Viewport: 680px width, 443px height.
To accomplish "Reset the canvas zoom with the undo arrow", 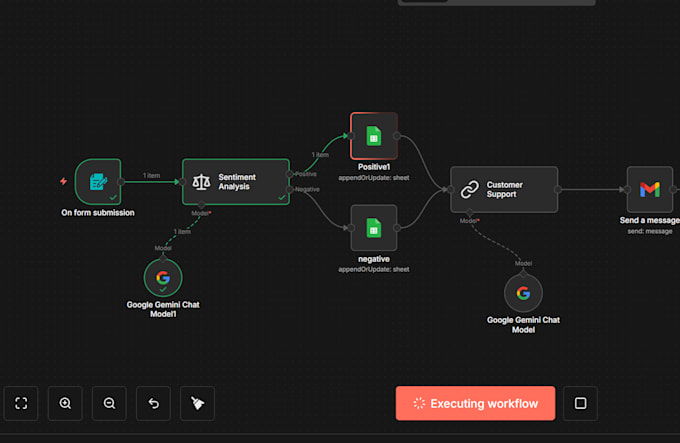I will coord(154,403).
